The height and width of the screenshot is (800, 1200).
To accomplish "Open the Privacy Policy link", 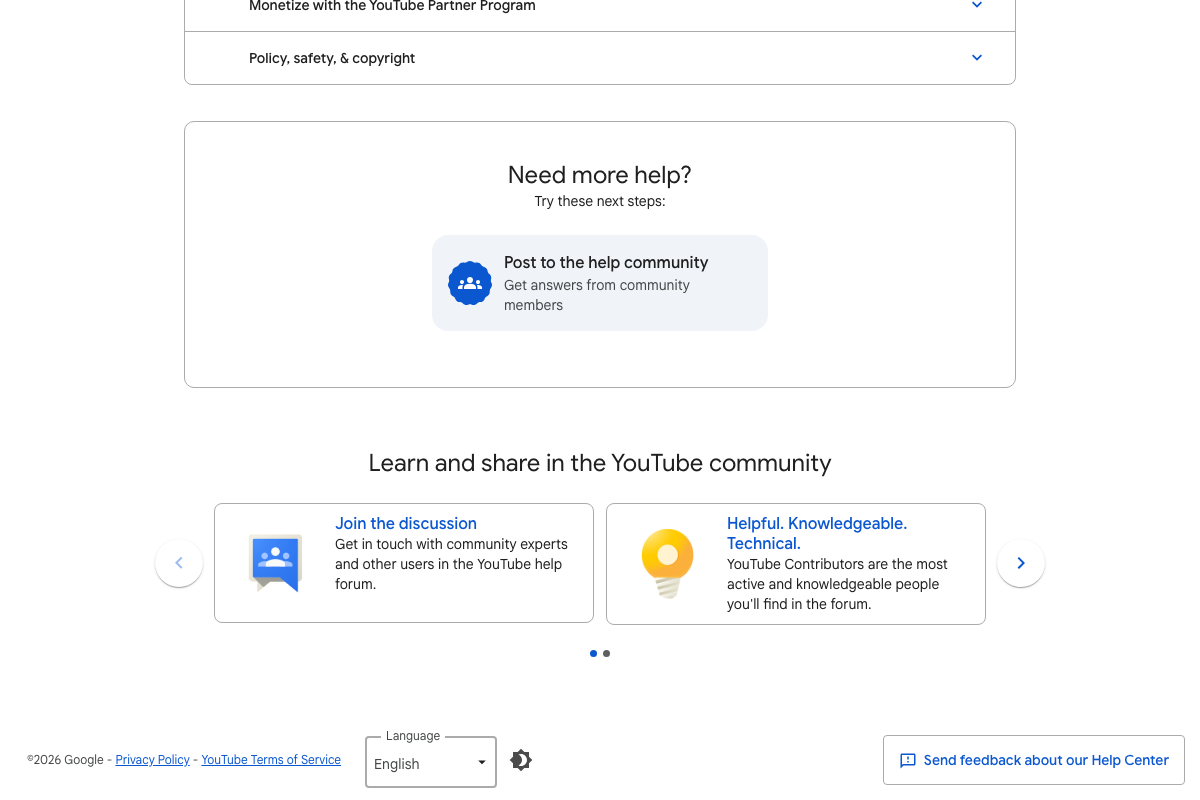I will click(x=152, y=760).
